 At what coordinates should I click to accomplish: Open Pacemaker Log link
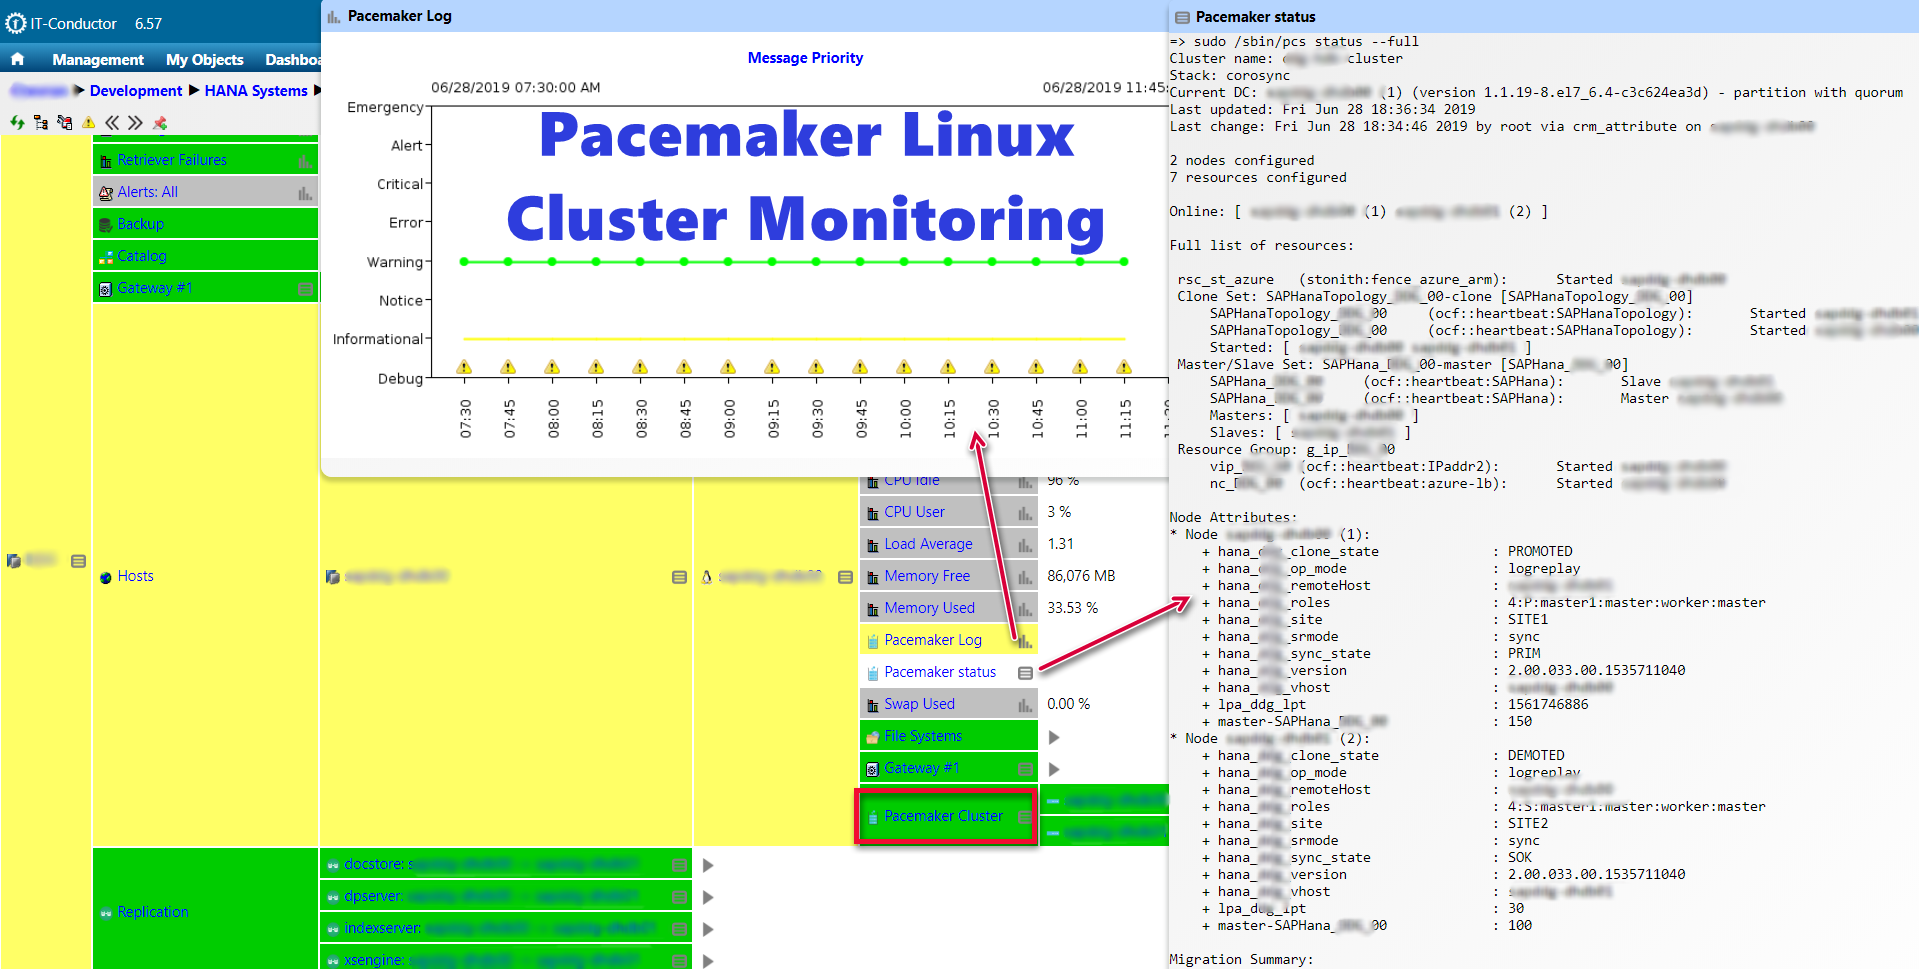tap(934, 640)
